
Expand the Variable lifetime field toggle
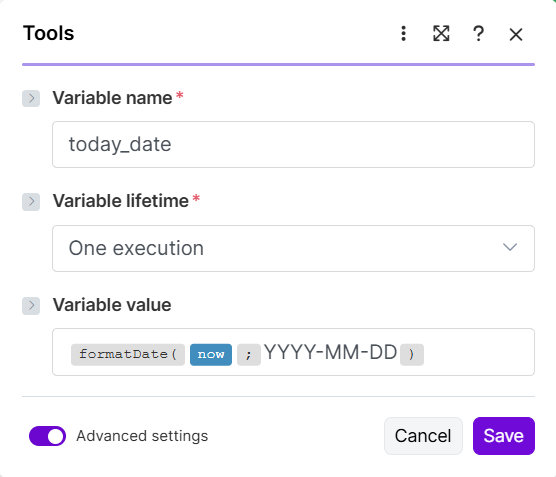(31, 202)
